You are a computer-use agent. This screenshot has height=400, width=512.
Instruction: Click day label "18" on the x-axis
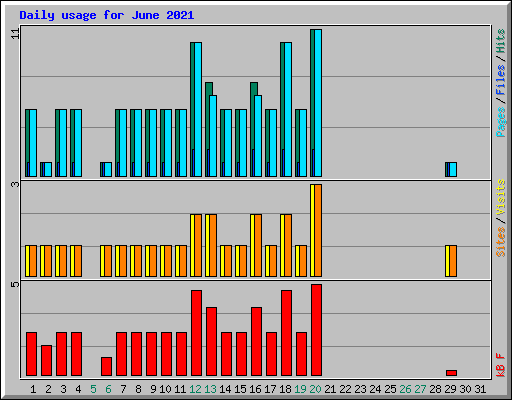coord(285,389)
